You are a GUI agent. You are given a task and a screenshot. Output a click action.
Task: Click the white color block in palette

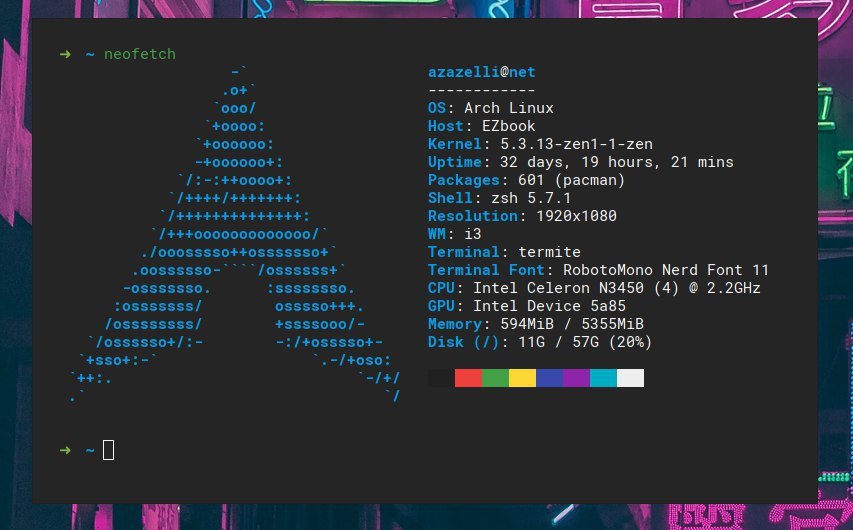[x=631, y=378]
